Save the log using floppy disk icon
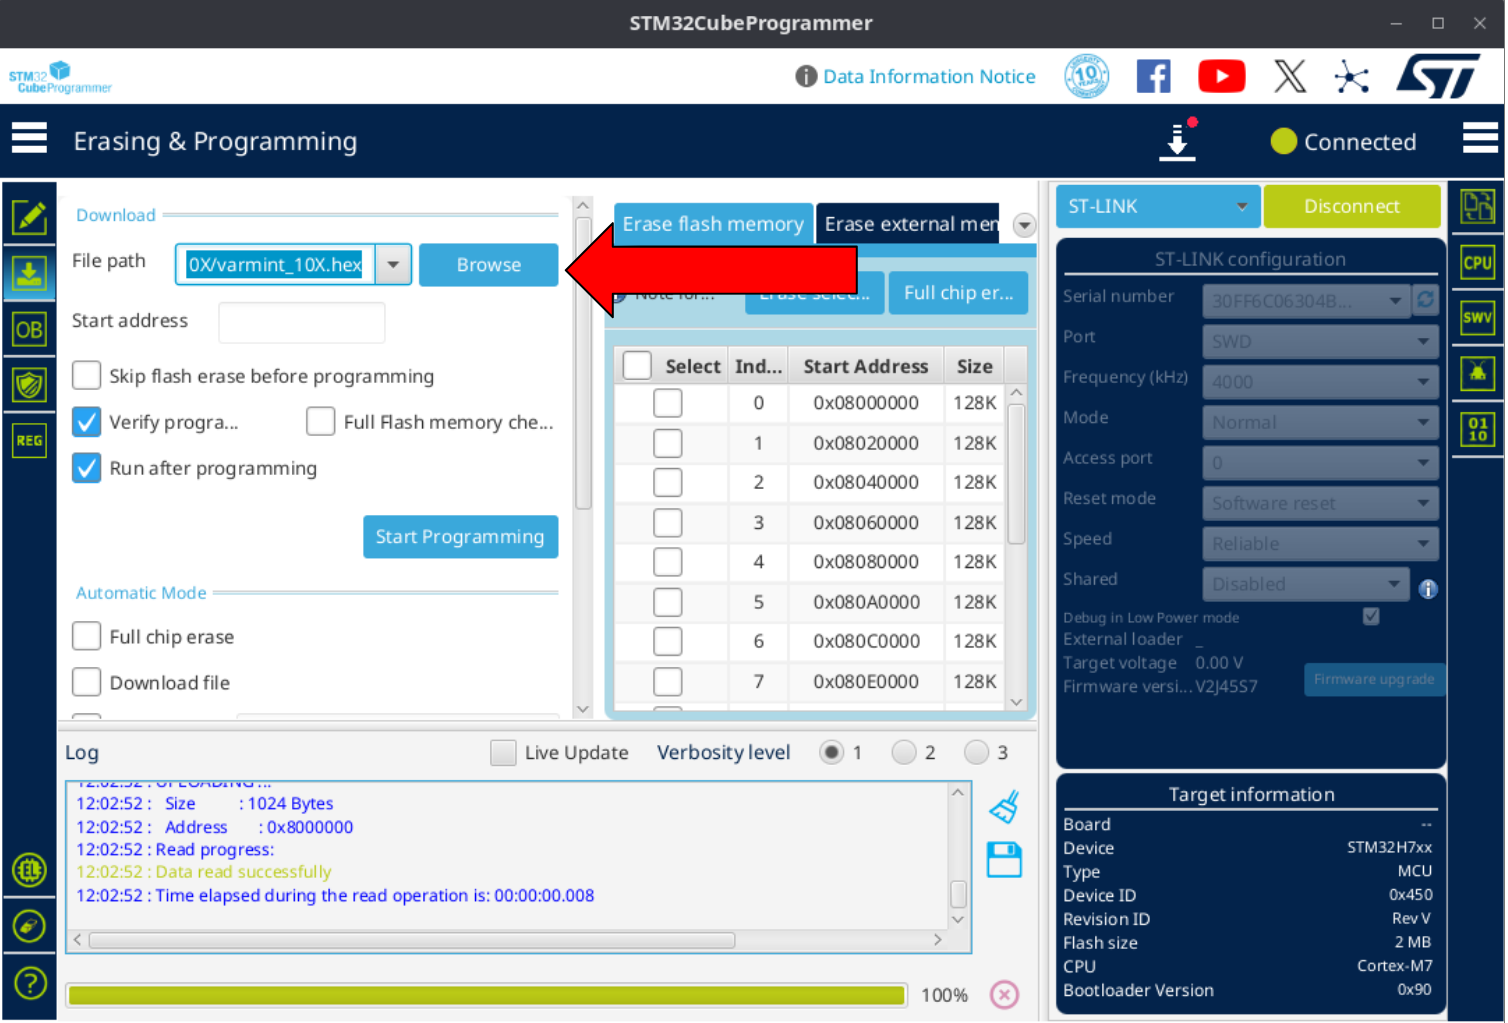Viewport: 1508px width, 1023px height. pos(1004,860)
